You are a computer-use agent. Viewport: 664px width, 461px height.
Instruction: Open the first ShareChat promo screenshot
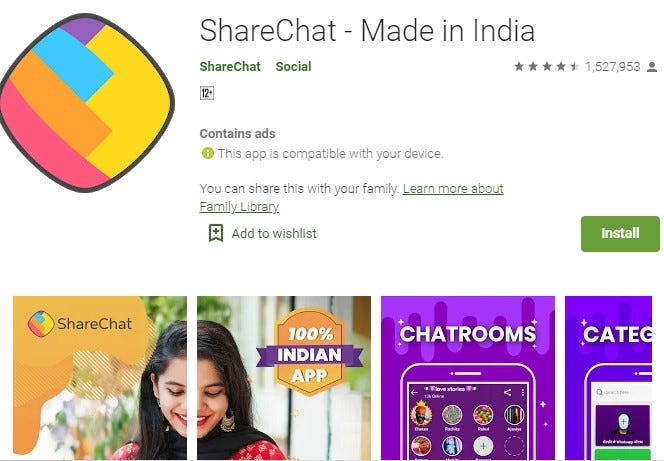pyautogui.click(x=100, y=378)
